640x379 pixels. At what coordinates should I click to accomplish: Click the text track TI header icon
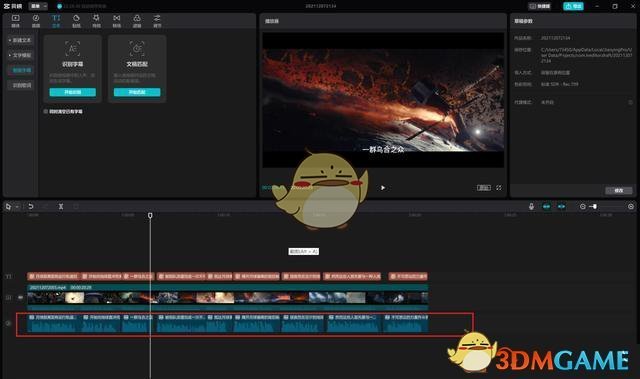[x=8, y=276]
